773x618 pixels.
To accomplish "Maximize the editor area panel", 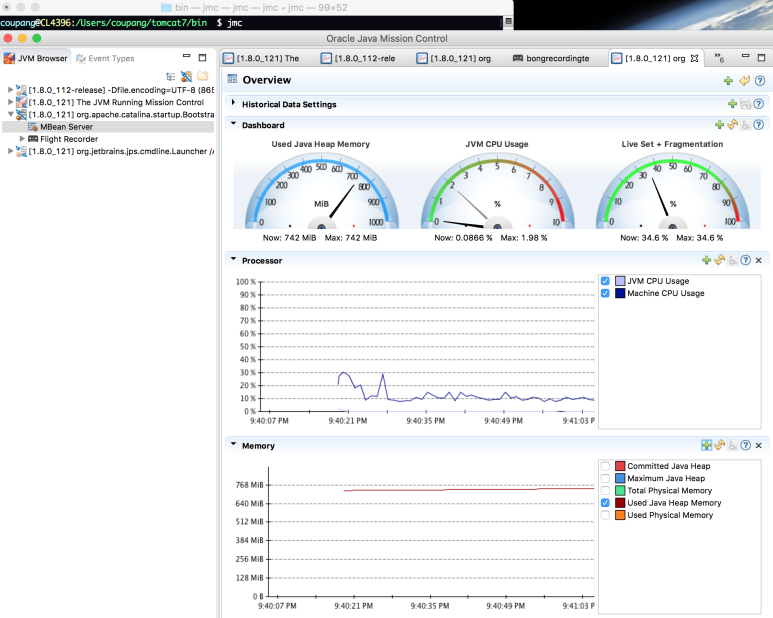I will (761, 58).
